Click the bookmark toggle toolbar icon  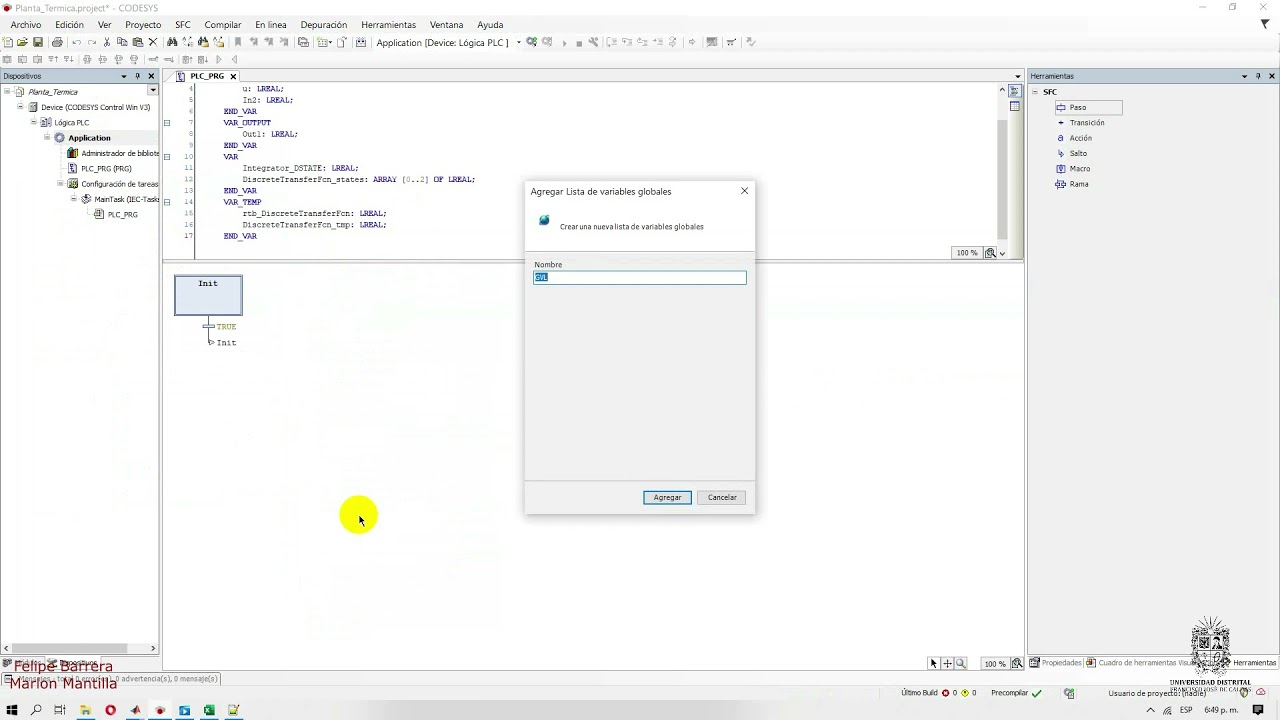238,42
